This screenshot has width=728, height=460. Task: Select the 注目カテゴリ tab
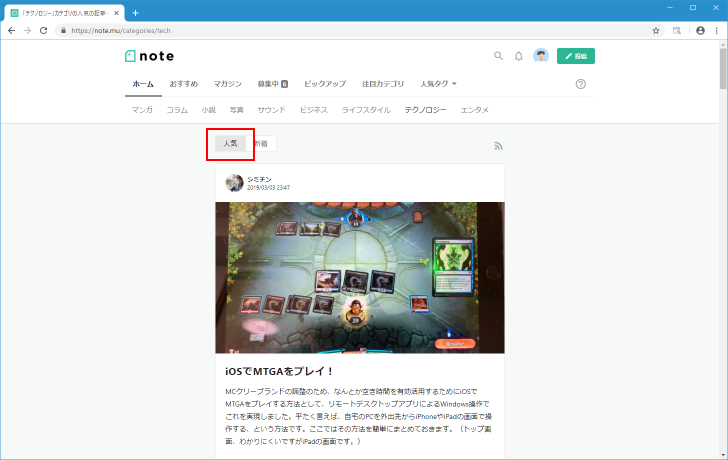(x=383, y=84)
